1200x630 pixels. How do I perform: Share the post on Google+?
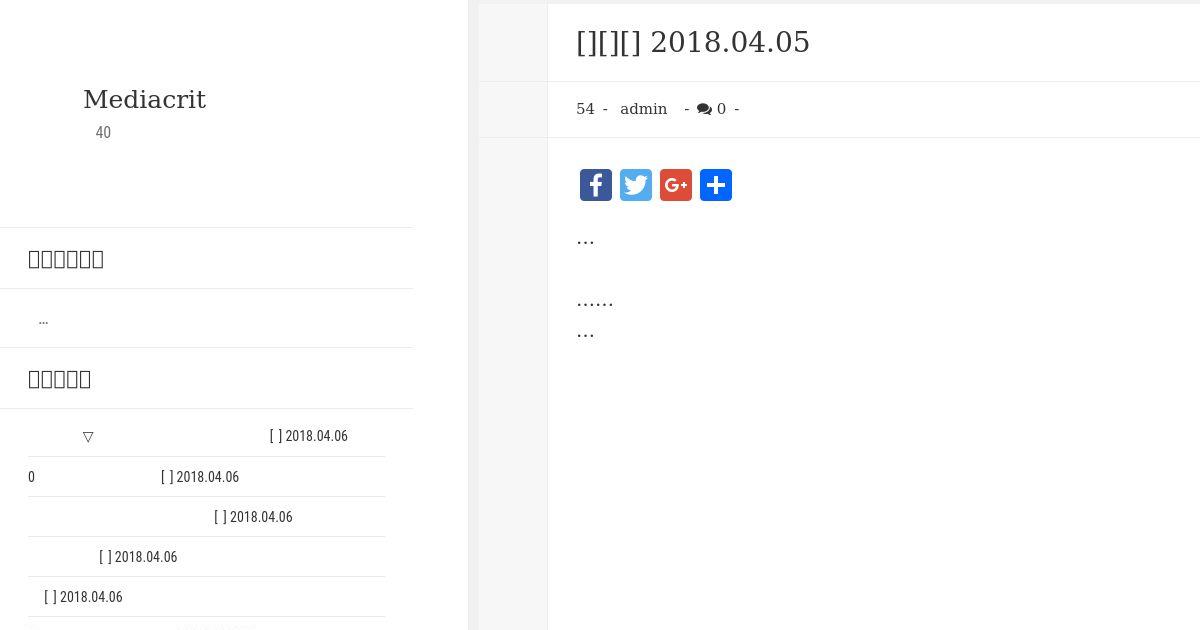coord(676,185)
